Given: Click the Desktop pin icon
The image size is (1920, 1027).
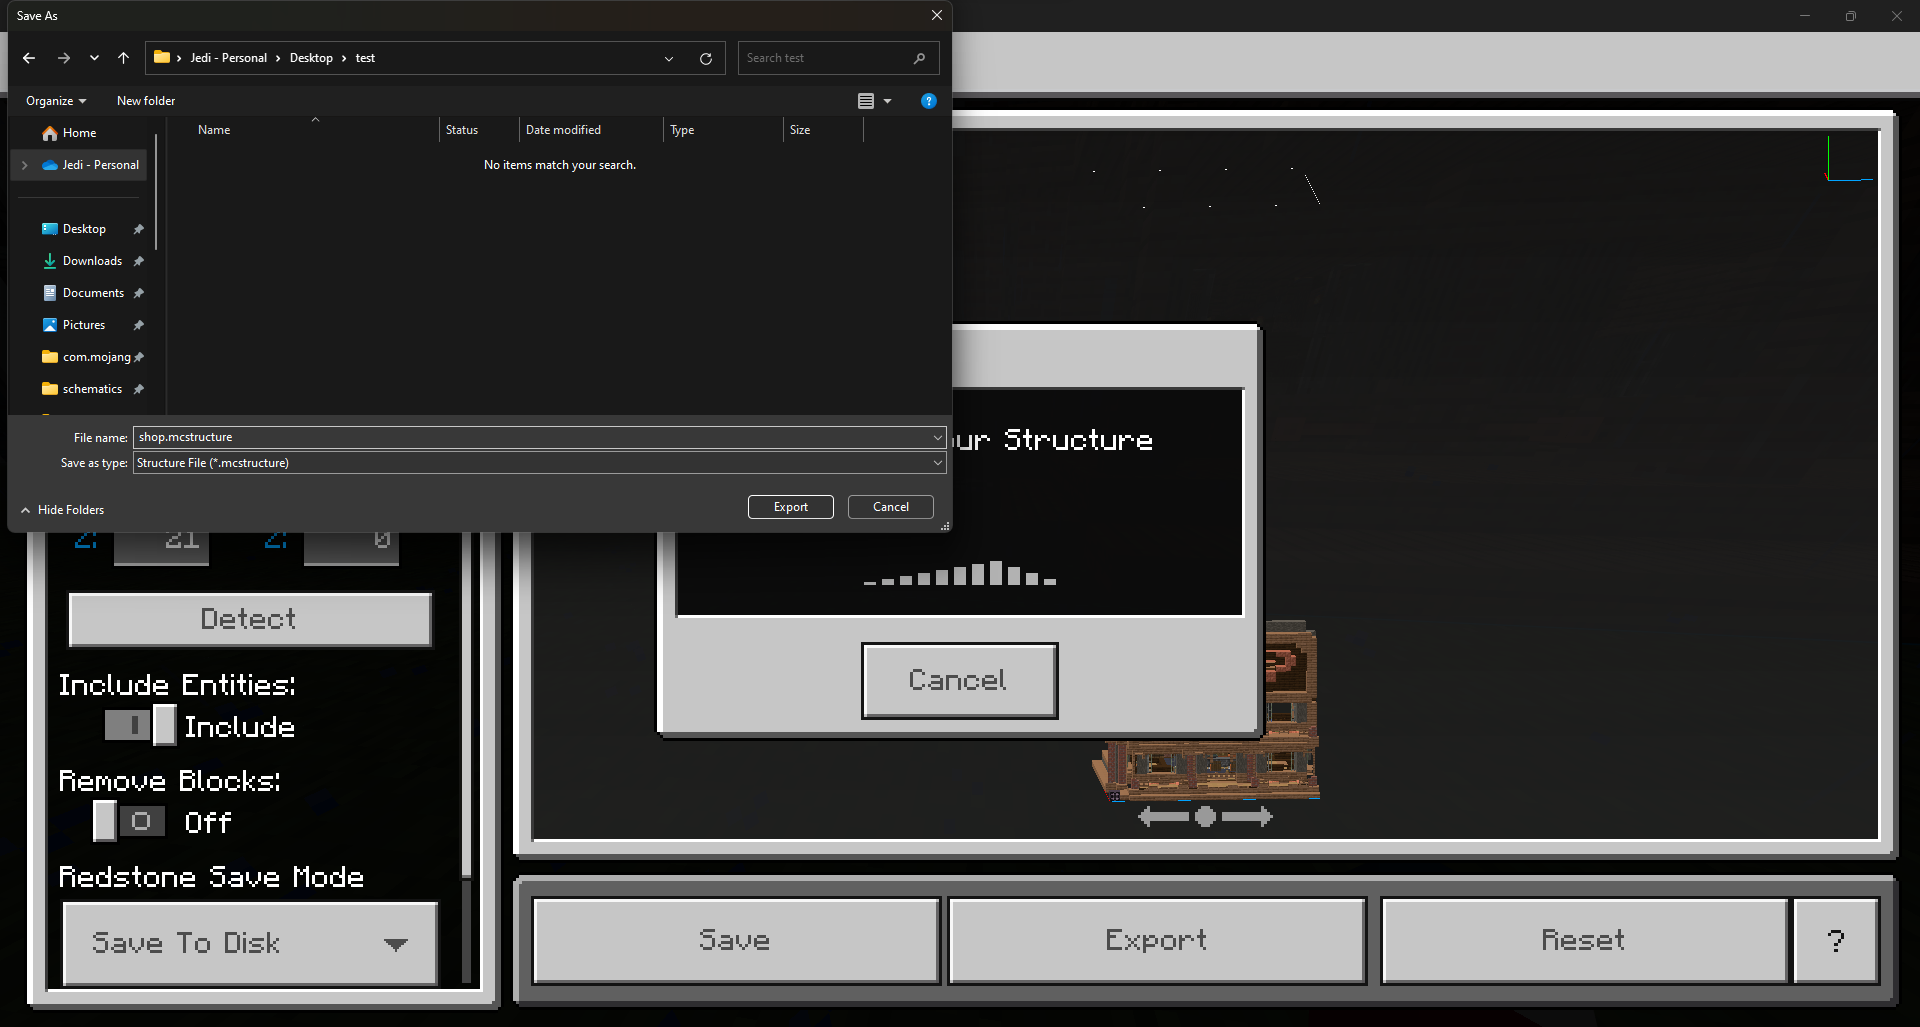Looking at the screenshot, I should pos(139,229).
